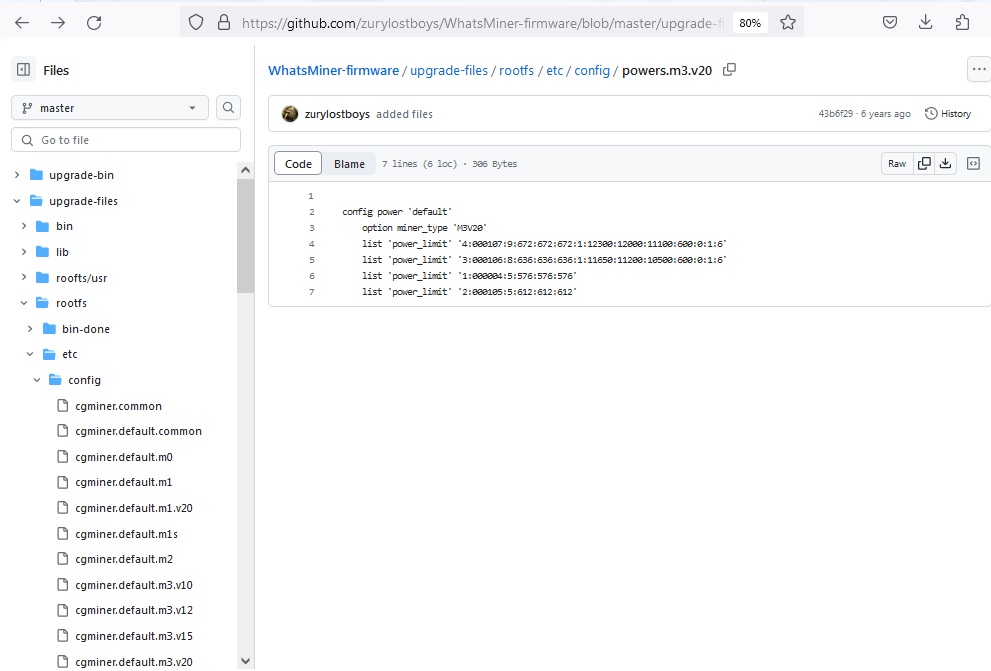Adjust the browser zoom level 80% indicator

(748, 22)
